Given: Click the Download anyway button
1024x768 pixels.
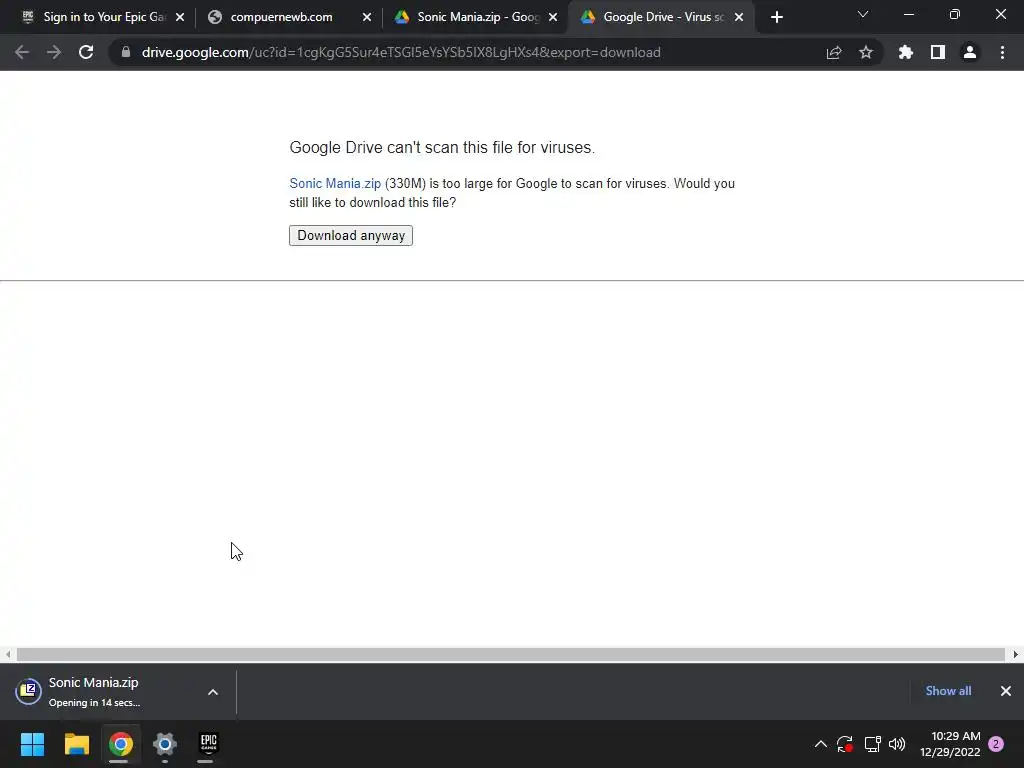Looking at the screenshot, I should coord(351,235).
